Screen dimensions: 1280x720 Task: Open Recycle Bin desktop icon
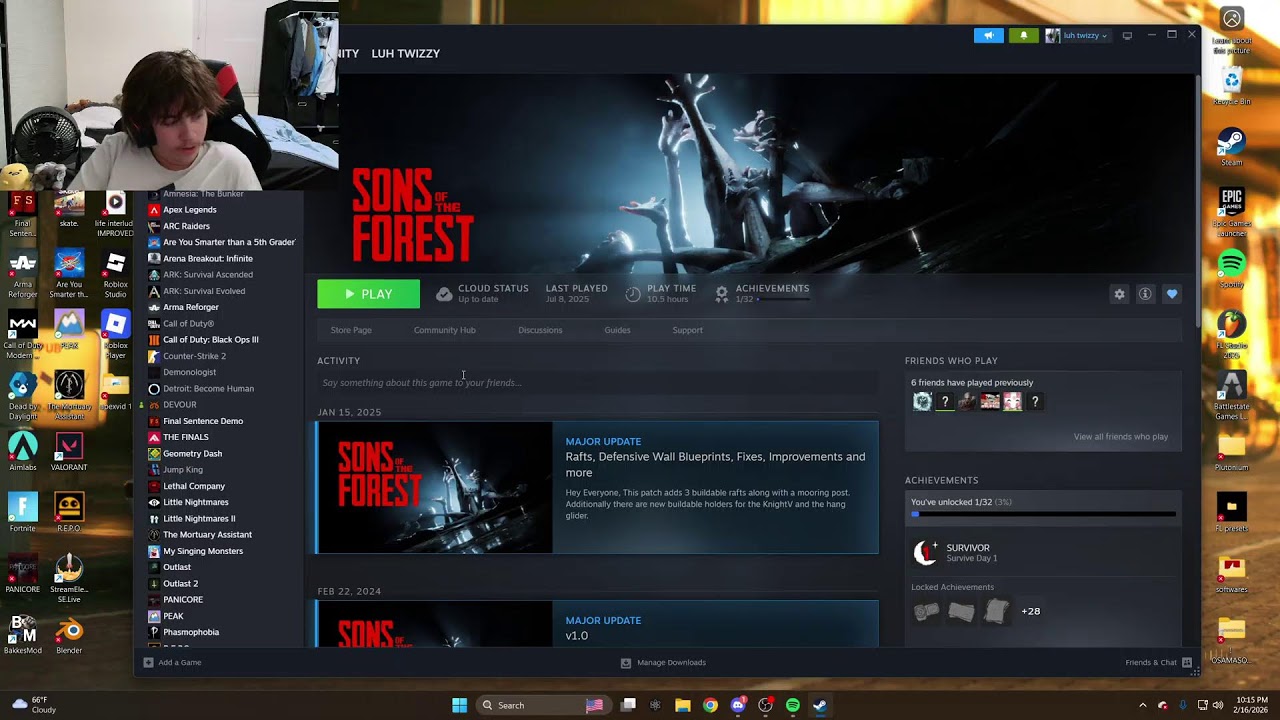(x=1232, y=85)
